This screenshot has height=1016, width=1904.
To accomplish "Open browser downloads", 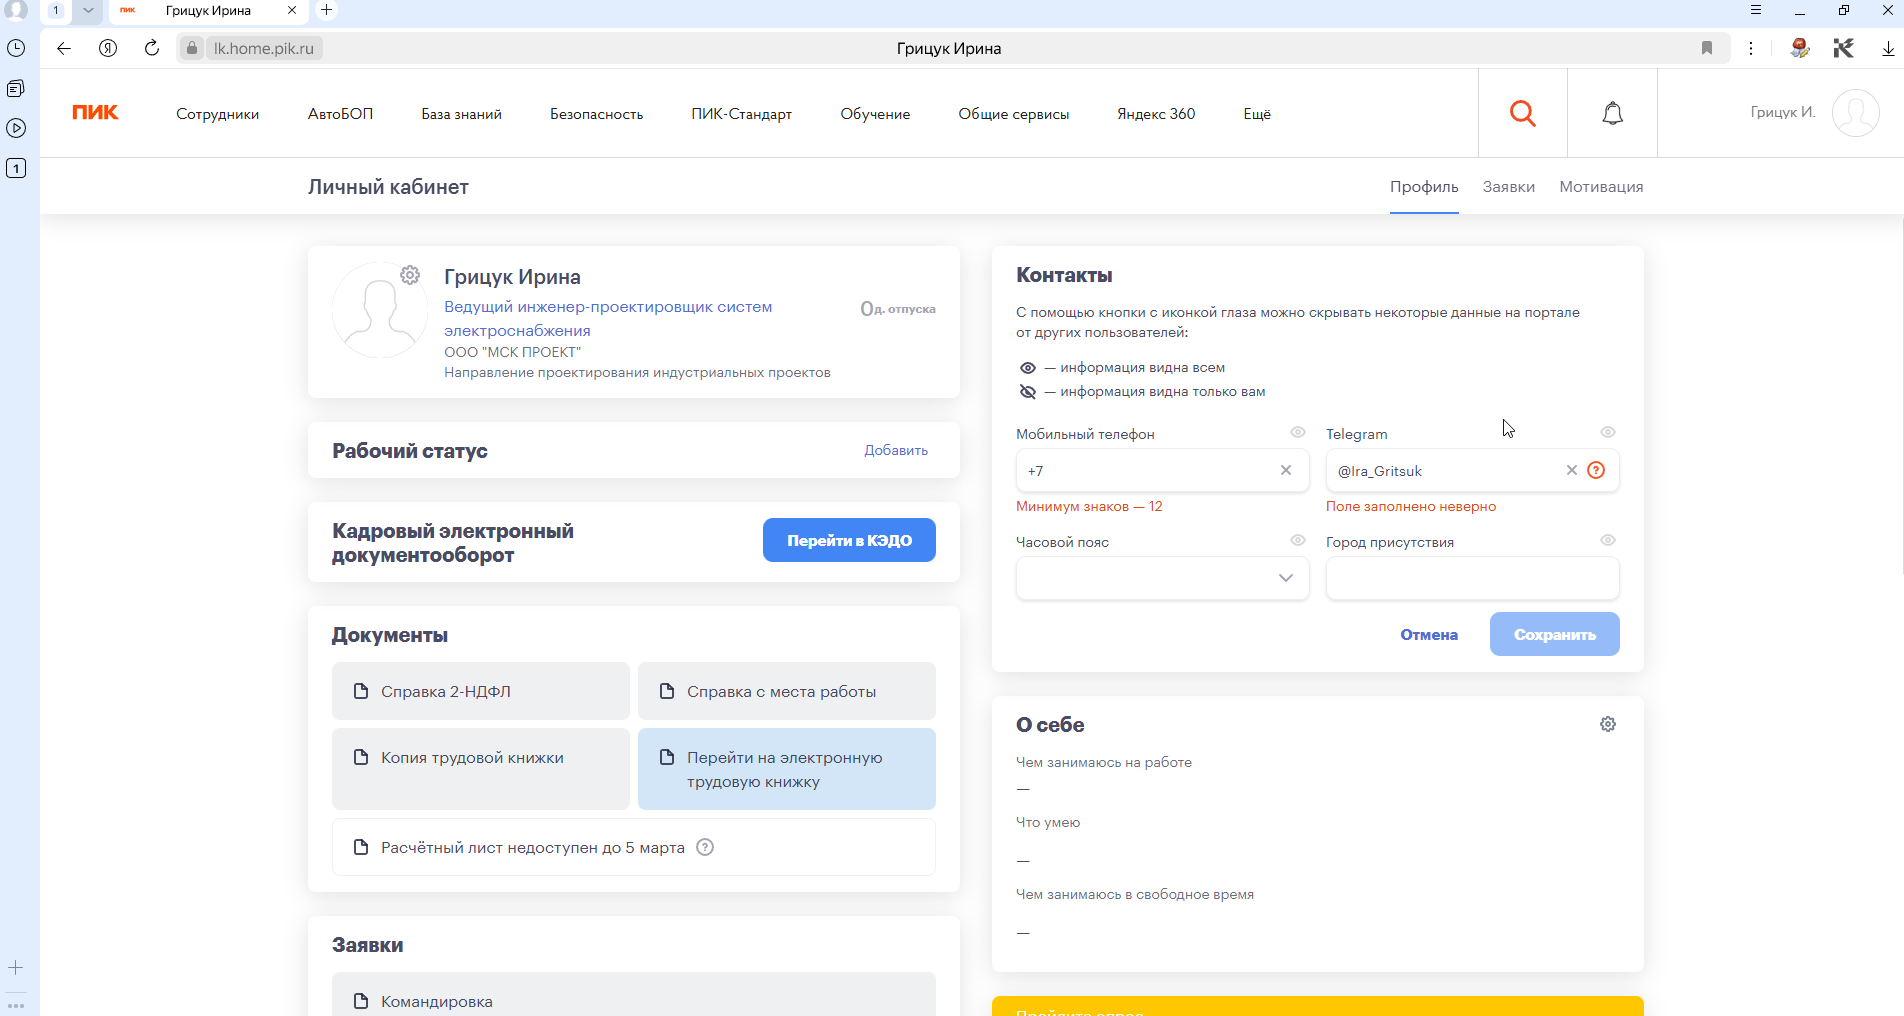I will (1888, 48).
